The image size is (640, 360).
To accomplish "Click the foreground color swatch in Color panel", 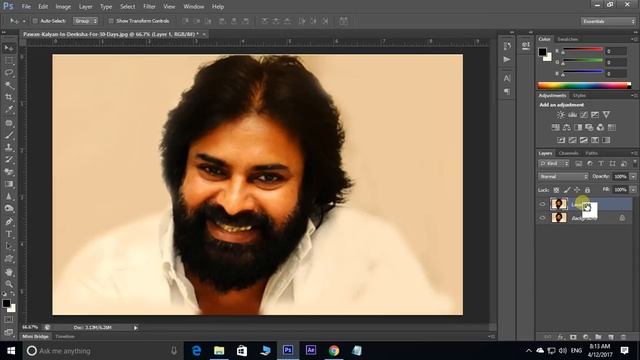I will coord(542,52).
